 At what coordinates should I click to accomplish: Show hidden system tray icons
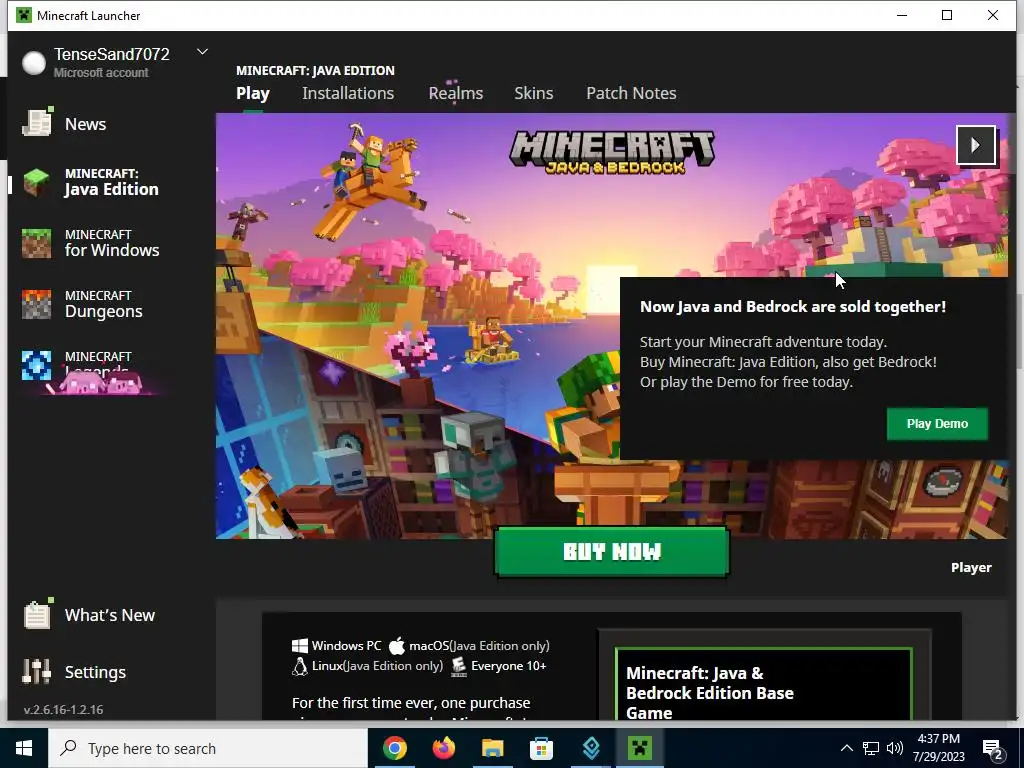(x=846, y=748)
